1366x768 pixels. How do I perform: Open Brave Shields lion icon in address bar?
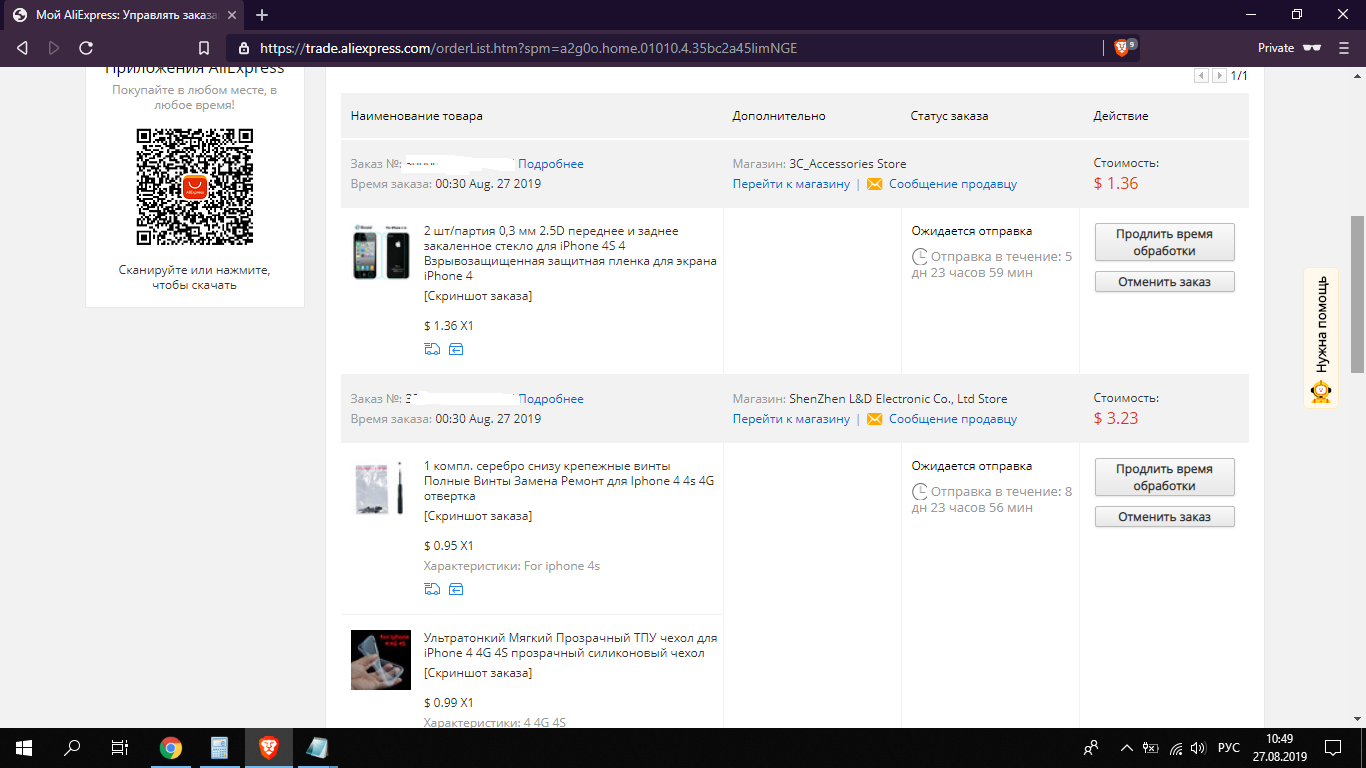click(1122, 48)
